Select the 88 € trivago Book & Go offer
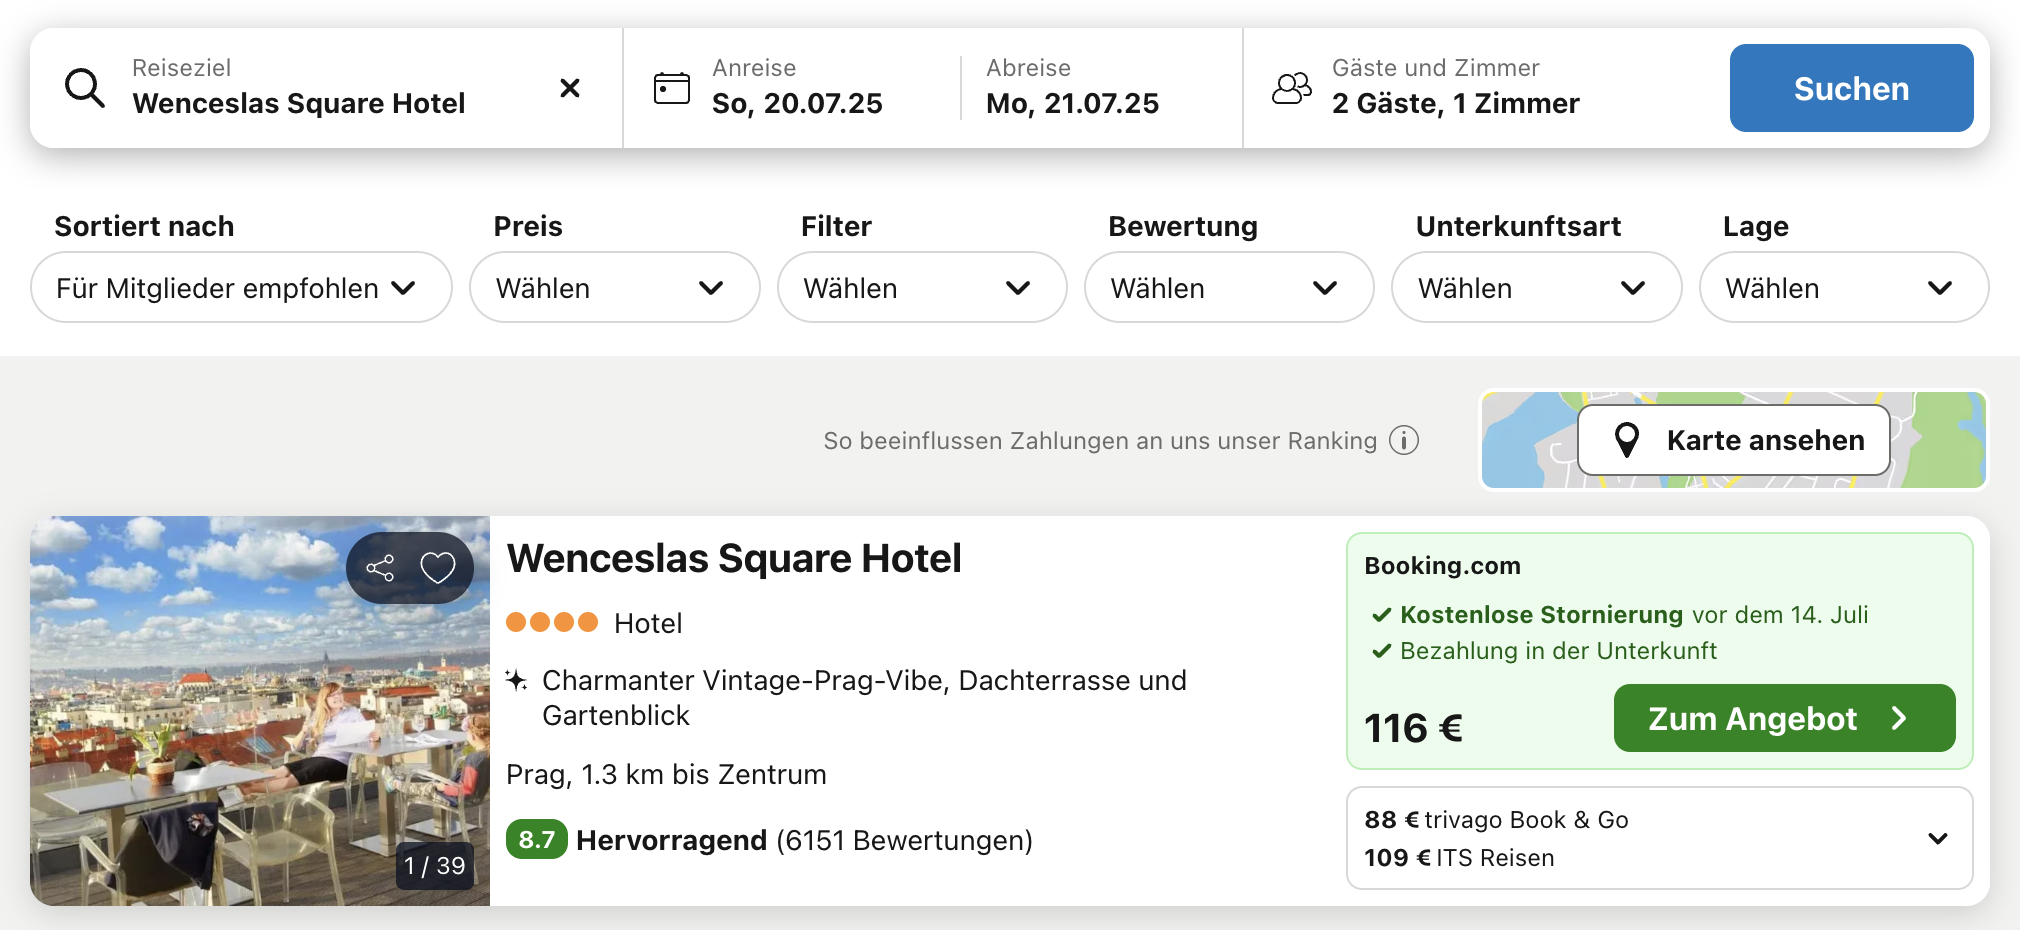Image resolution: width=2020 pixels, height=930 pixels. [1496, 820]
